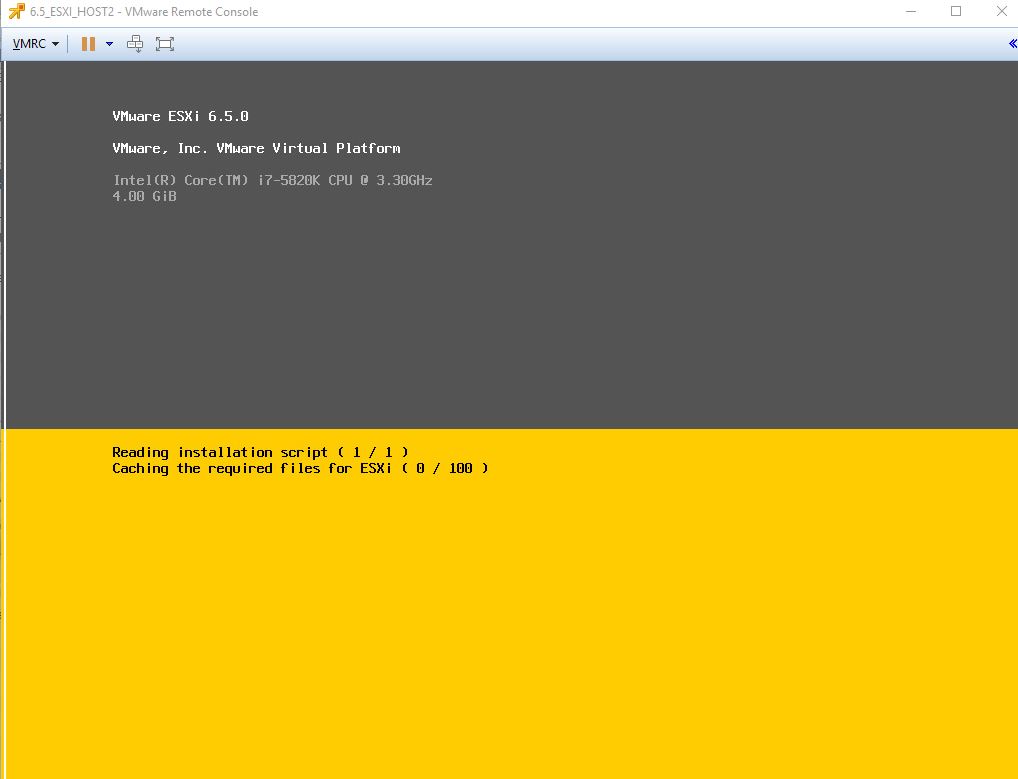This screenshot has height=779, width=1018.
Task: Expand the power options arrow beside pause
Action: [x=109, y=43]
